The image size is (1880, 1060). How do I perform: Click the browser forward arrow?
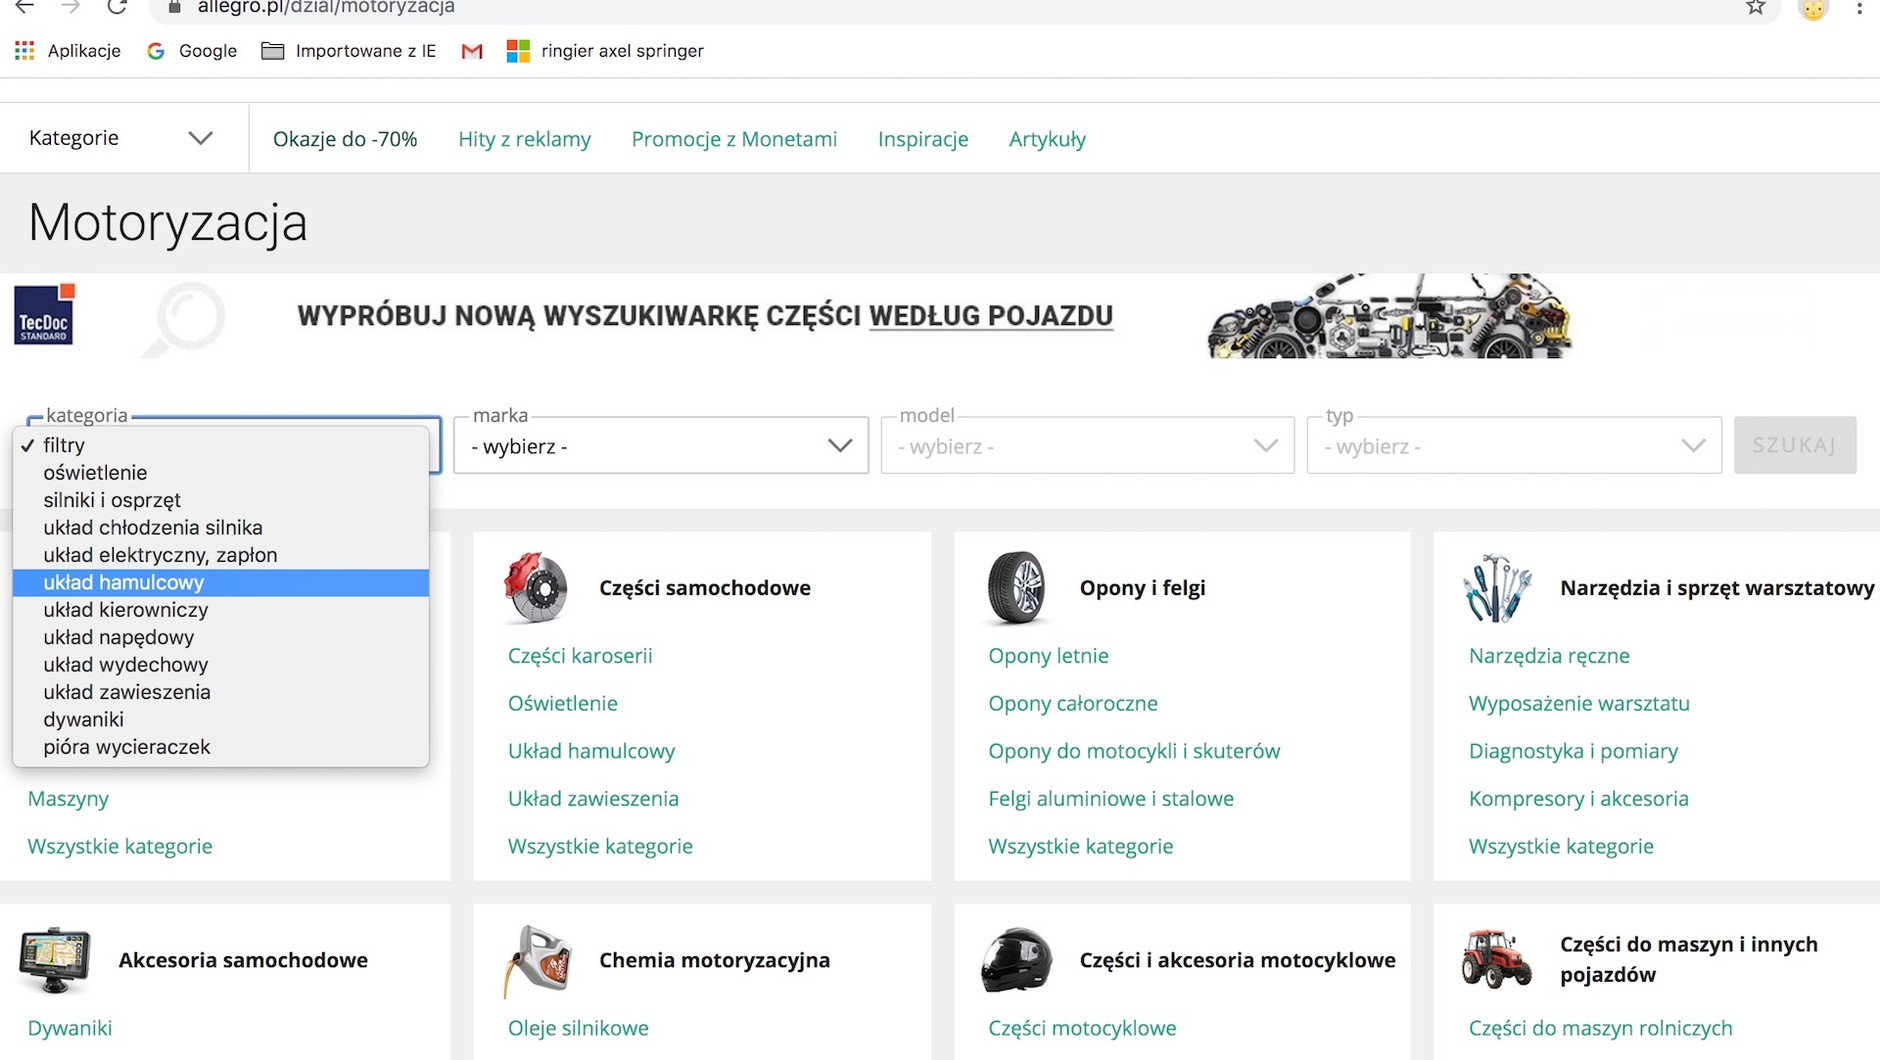[70, 7]
